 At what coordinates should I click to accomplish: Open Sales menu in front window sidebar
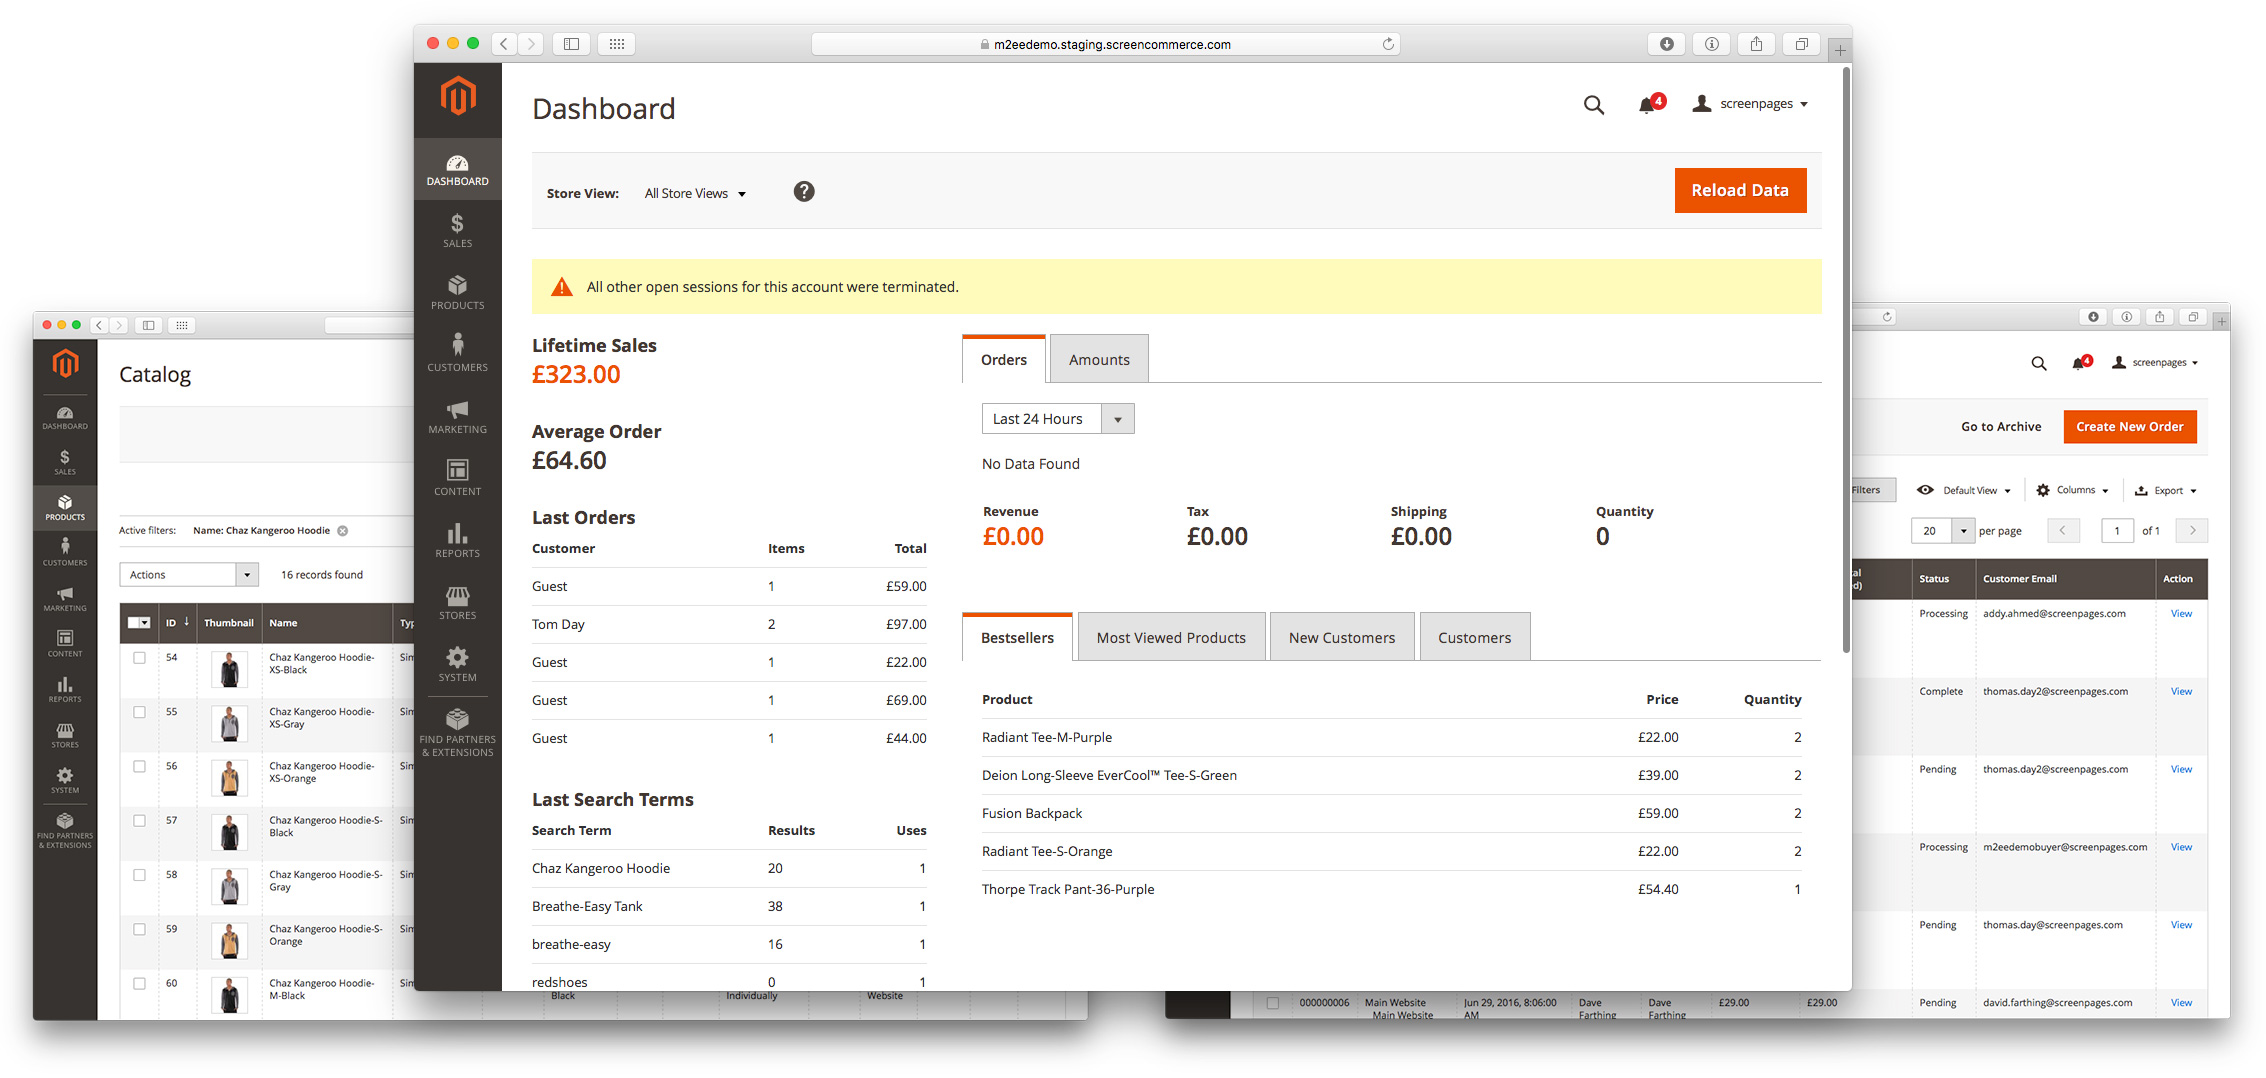pos(457,231)
